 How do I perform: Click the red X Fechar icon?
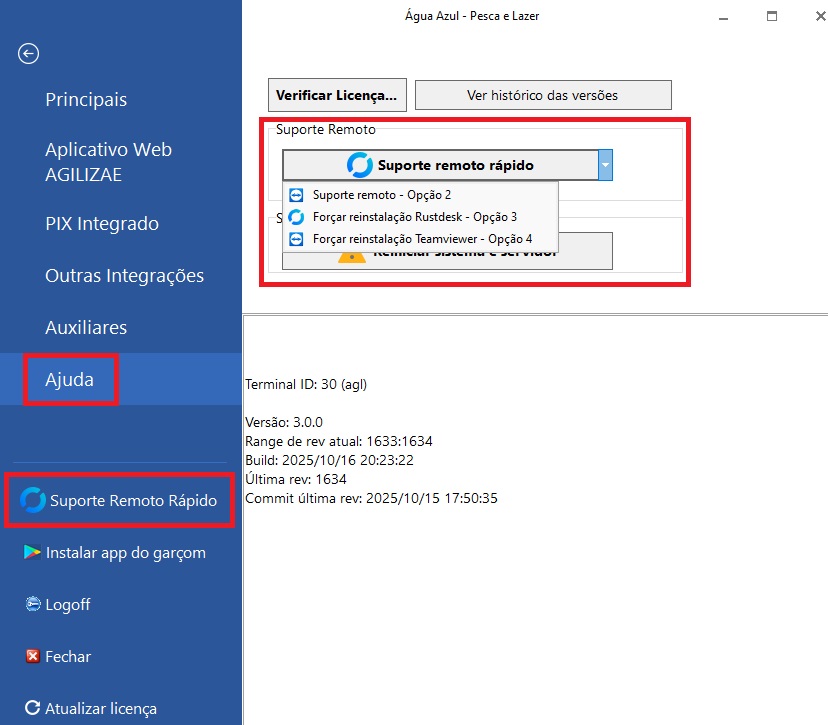click(x=32, y=657)
